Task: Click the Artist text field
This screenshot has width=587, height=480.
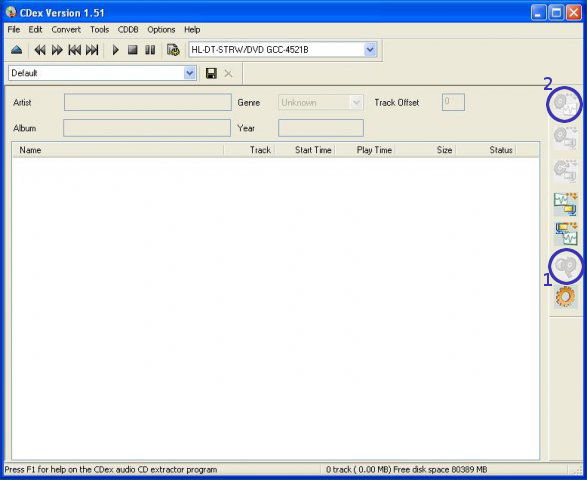Action: 147,102
